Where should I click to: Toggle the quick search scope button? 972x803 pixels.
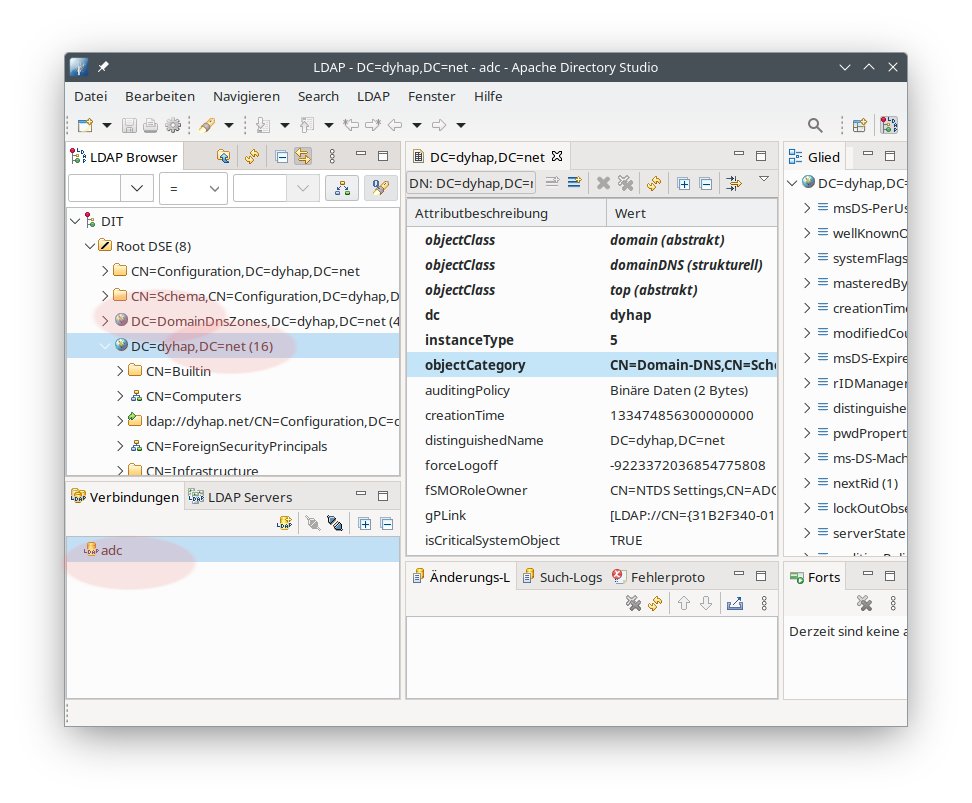[x=342, y=188]
